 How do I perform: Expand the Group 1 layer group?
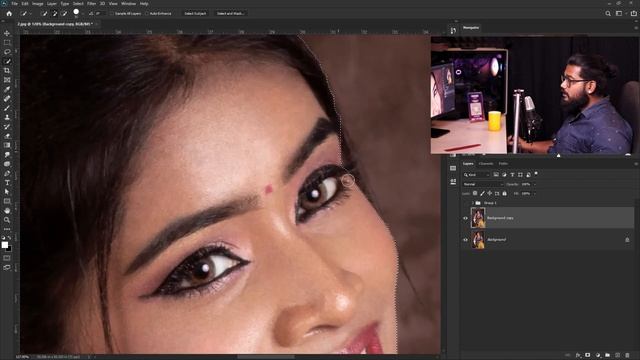click(472, 203)
